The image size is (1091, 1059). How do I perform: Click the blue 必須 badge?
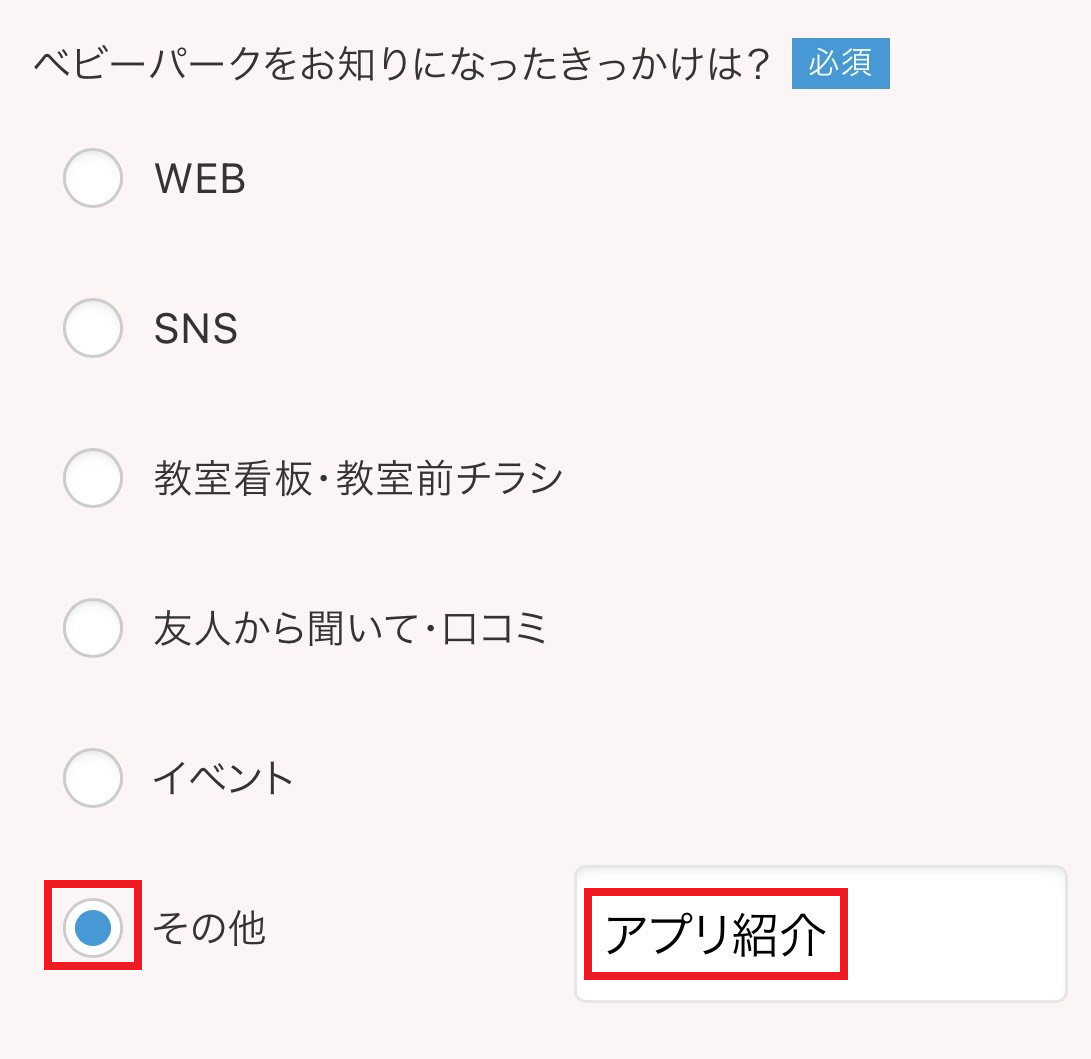pyautogui.click(x=840, y=64)
